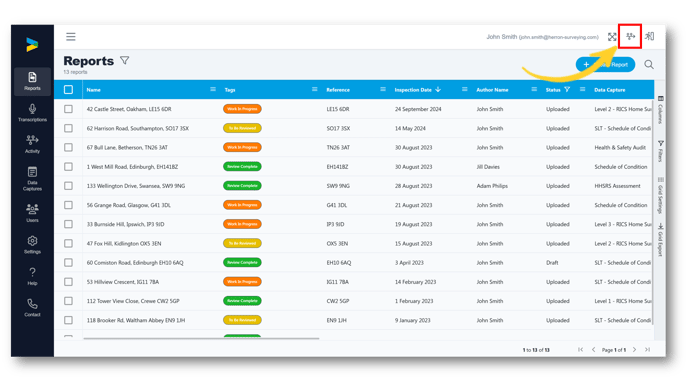Open the Columns side panel tab
Screen dimensions: 688x379
pyautogui.click(x=660, y=110)
